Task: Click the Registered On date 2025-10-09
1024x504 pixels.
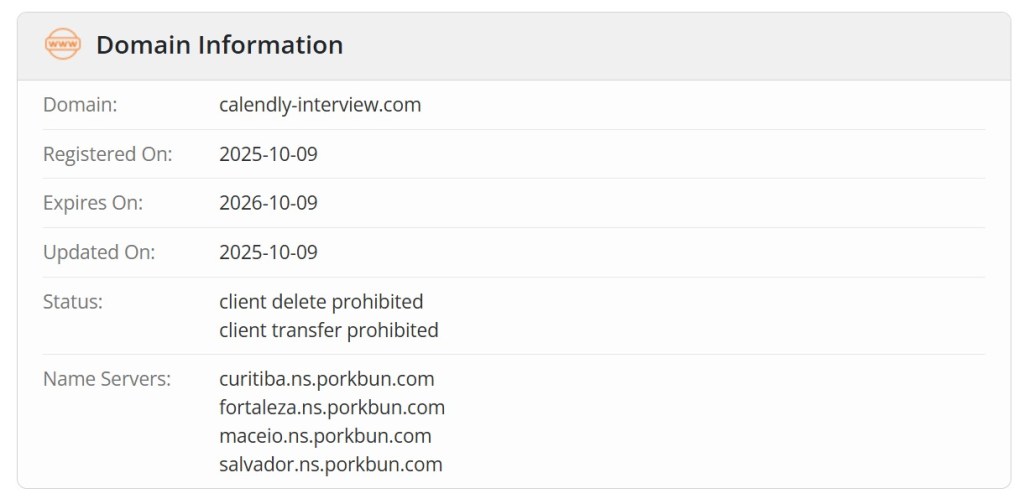Action: tap(268, 154)
